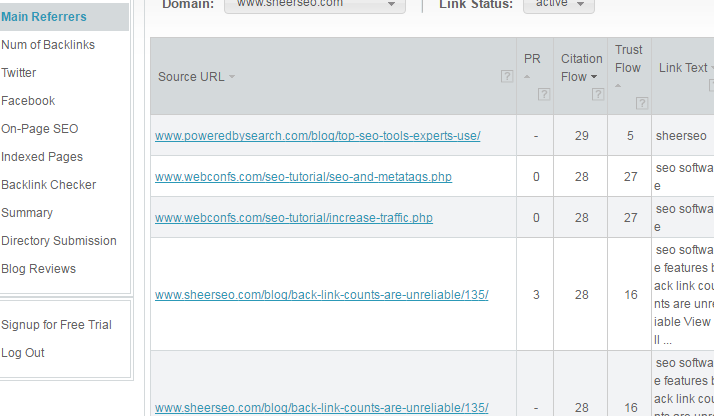This screenshot has height=416, width=714.
Task: Open webconfs seo-and-metatags.php link
Action: [303, 177]
